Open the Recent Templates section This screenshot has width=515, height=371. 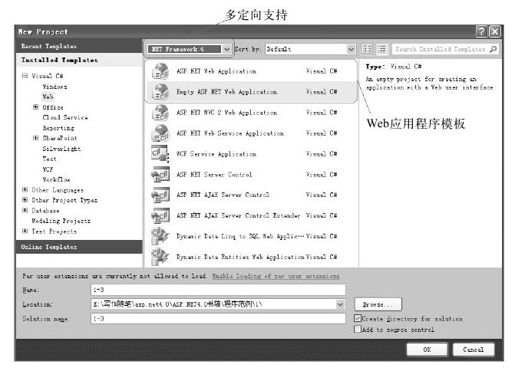coord(79,46)
